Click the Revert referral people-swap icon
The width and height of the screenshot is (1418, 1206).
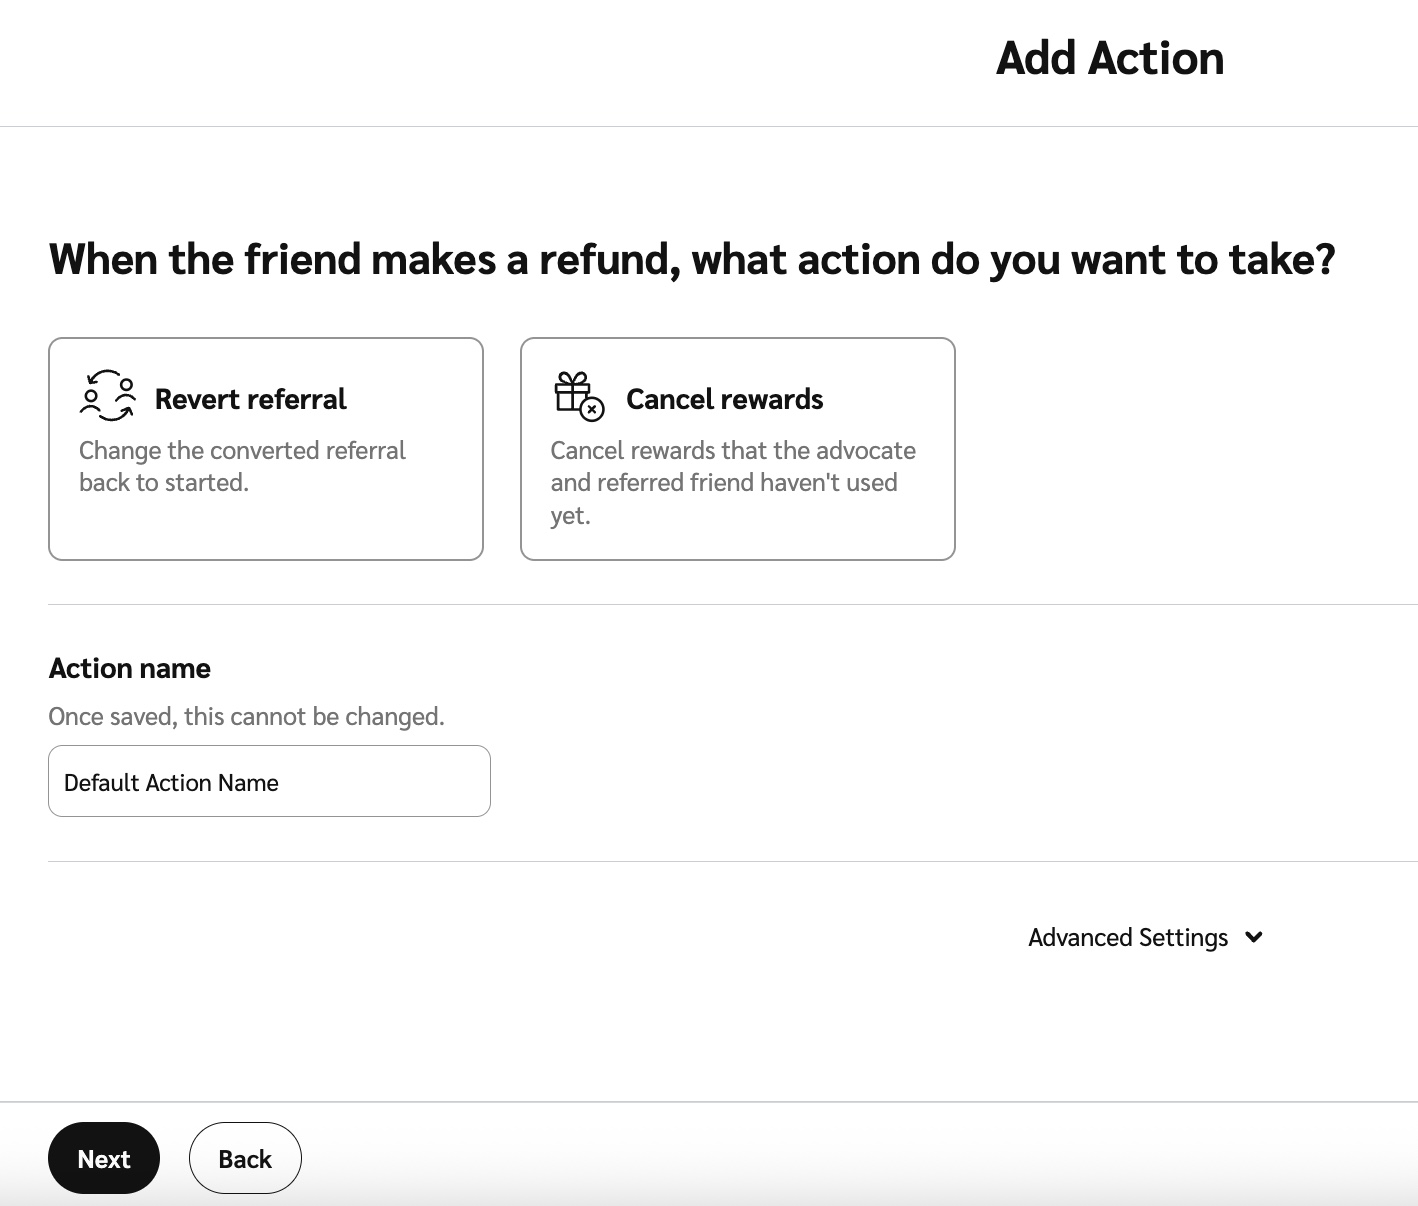tap(107, 397)
